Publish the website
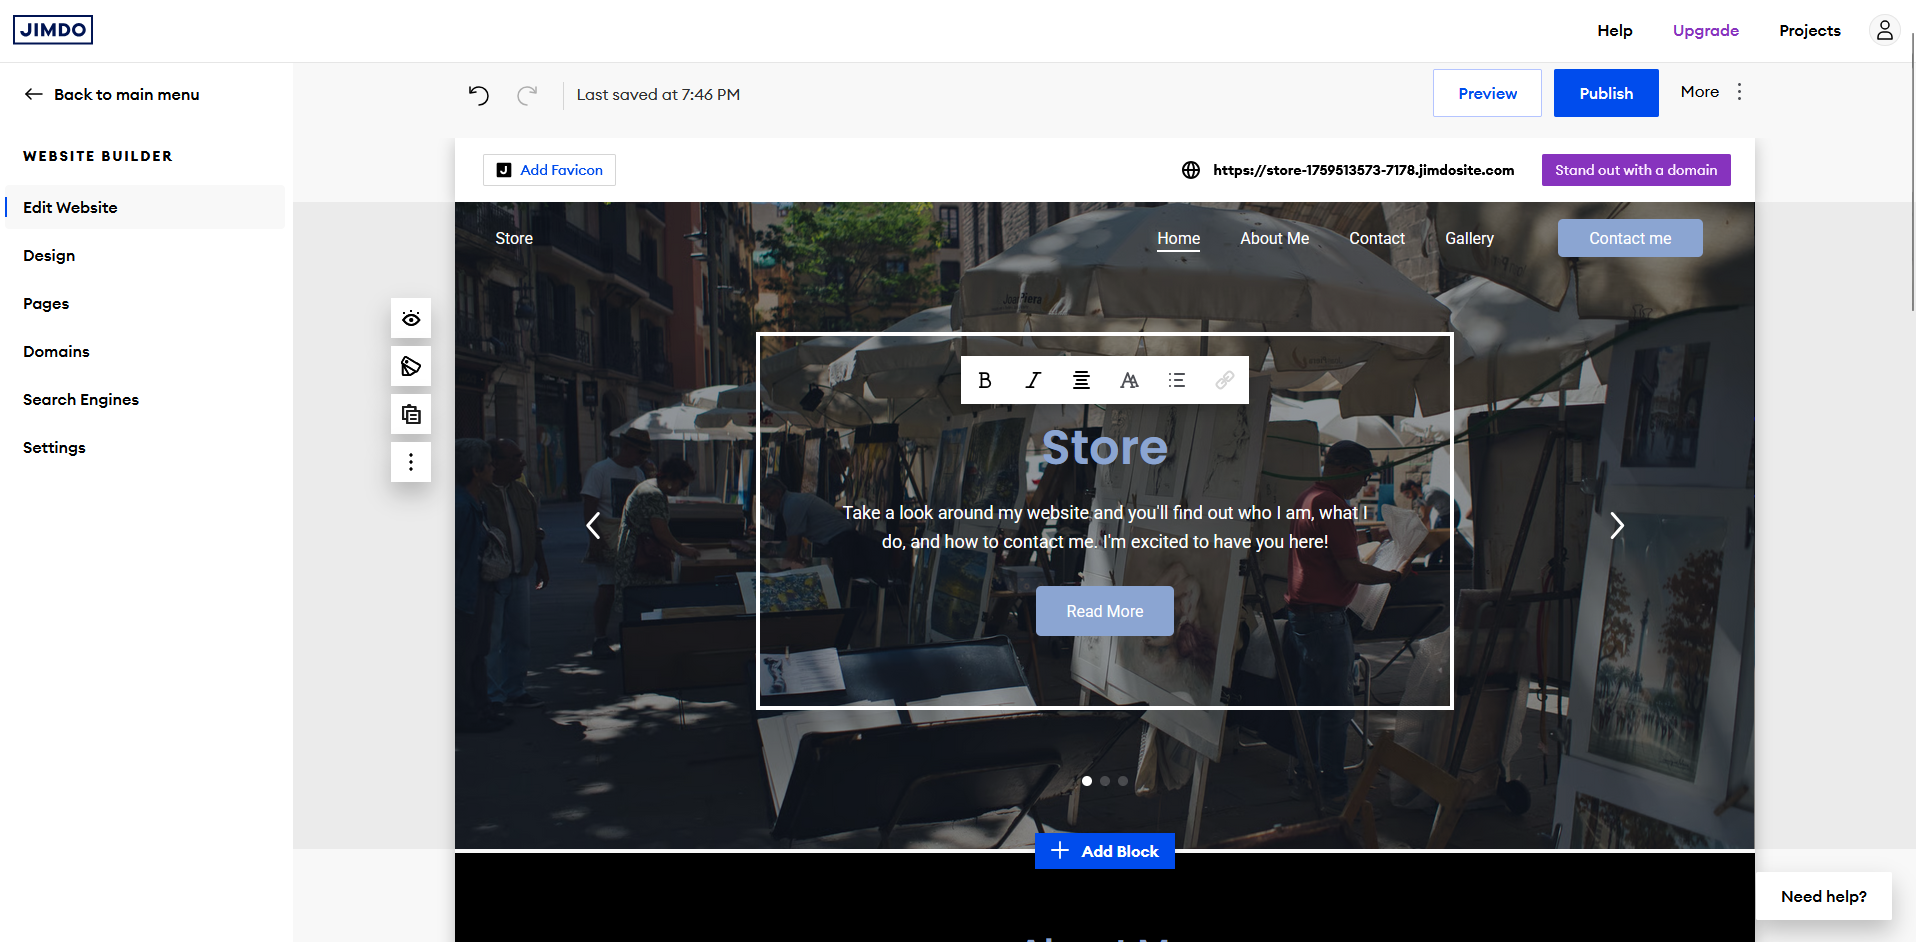 1605,92
